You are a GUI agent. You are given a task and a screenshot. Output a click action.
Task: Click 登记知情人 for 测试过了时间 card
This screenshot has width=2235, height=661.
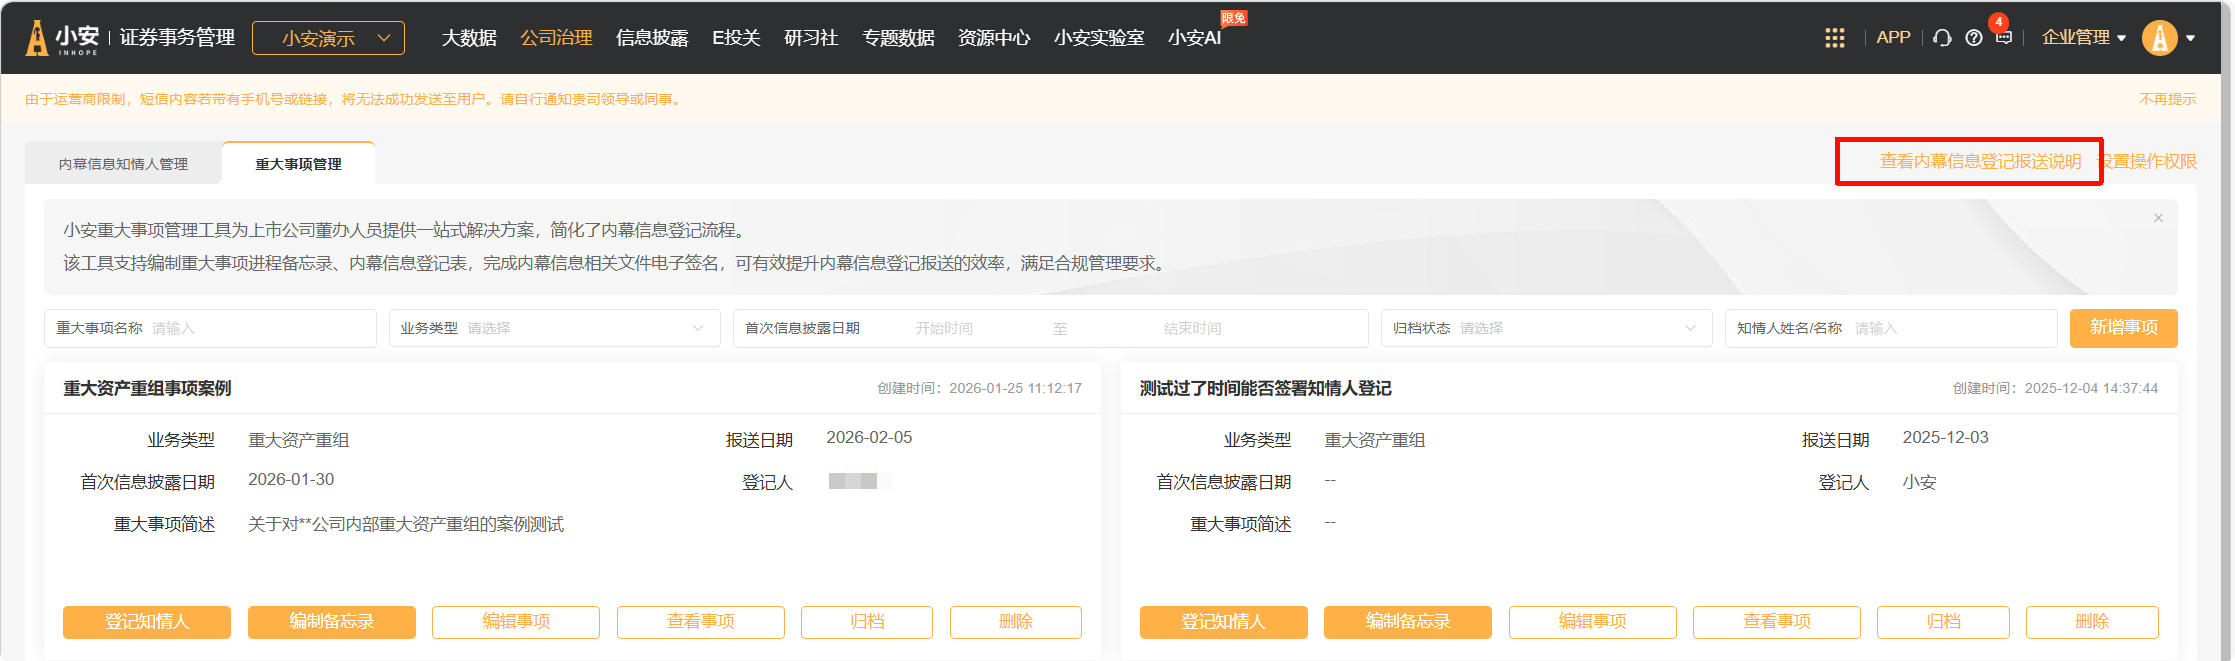click(x=1224, y=622)
